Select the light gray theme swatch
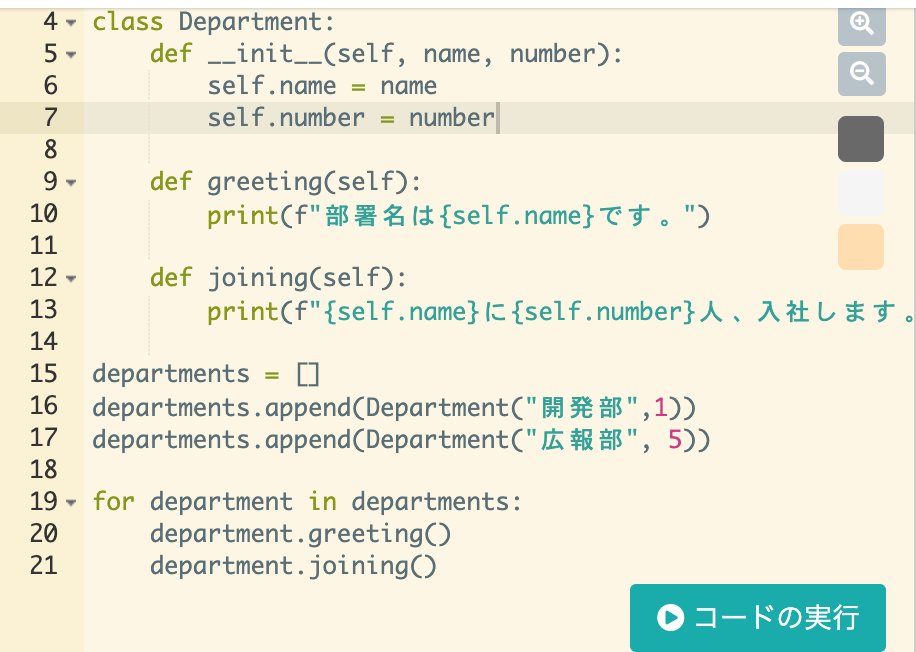The height and width of the screenshot is (652, 916). click(861, 193)
